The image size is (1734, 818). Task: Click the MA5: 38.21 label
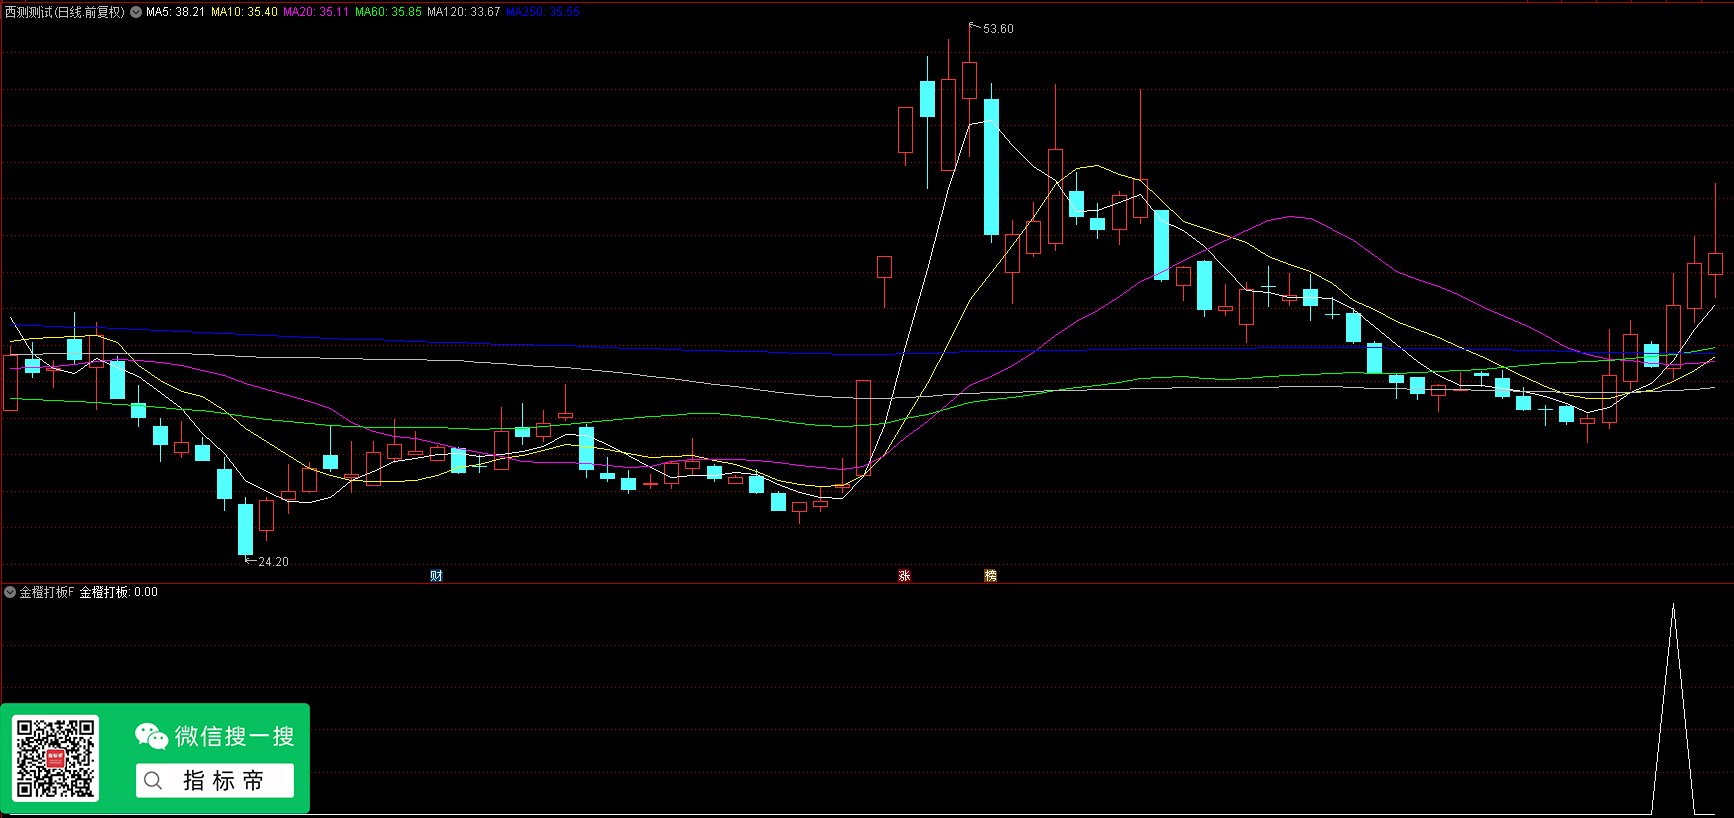pyautogui.click(x=175, y=12)
